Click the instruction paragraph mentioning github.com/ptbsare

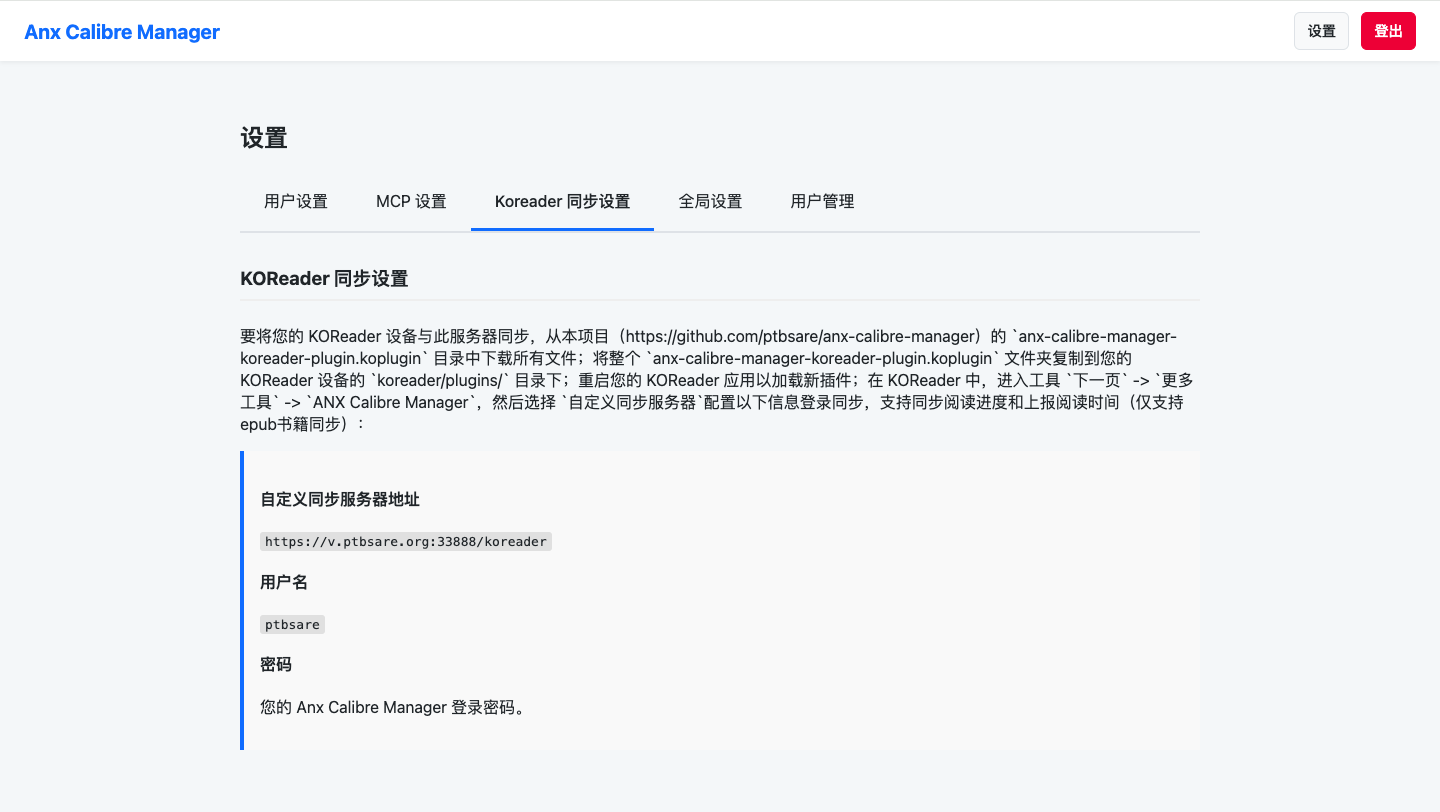719,380
